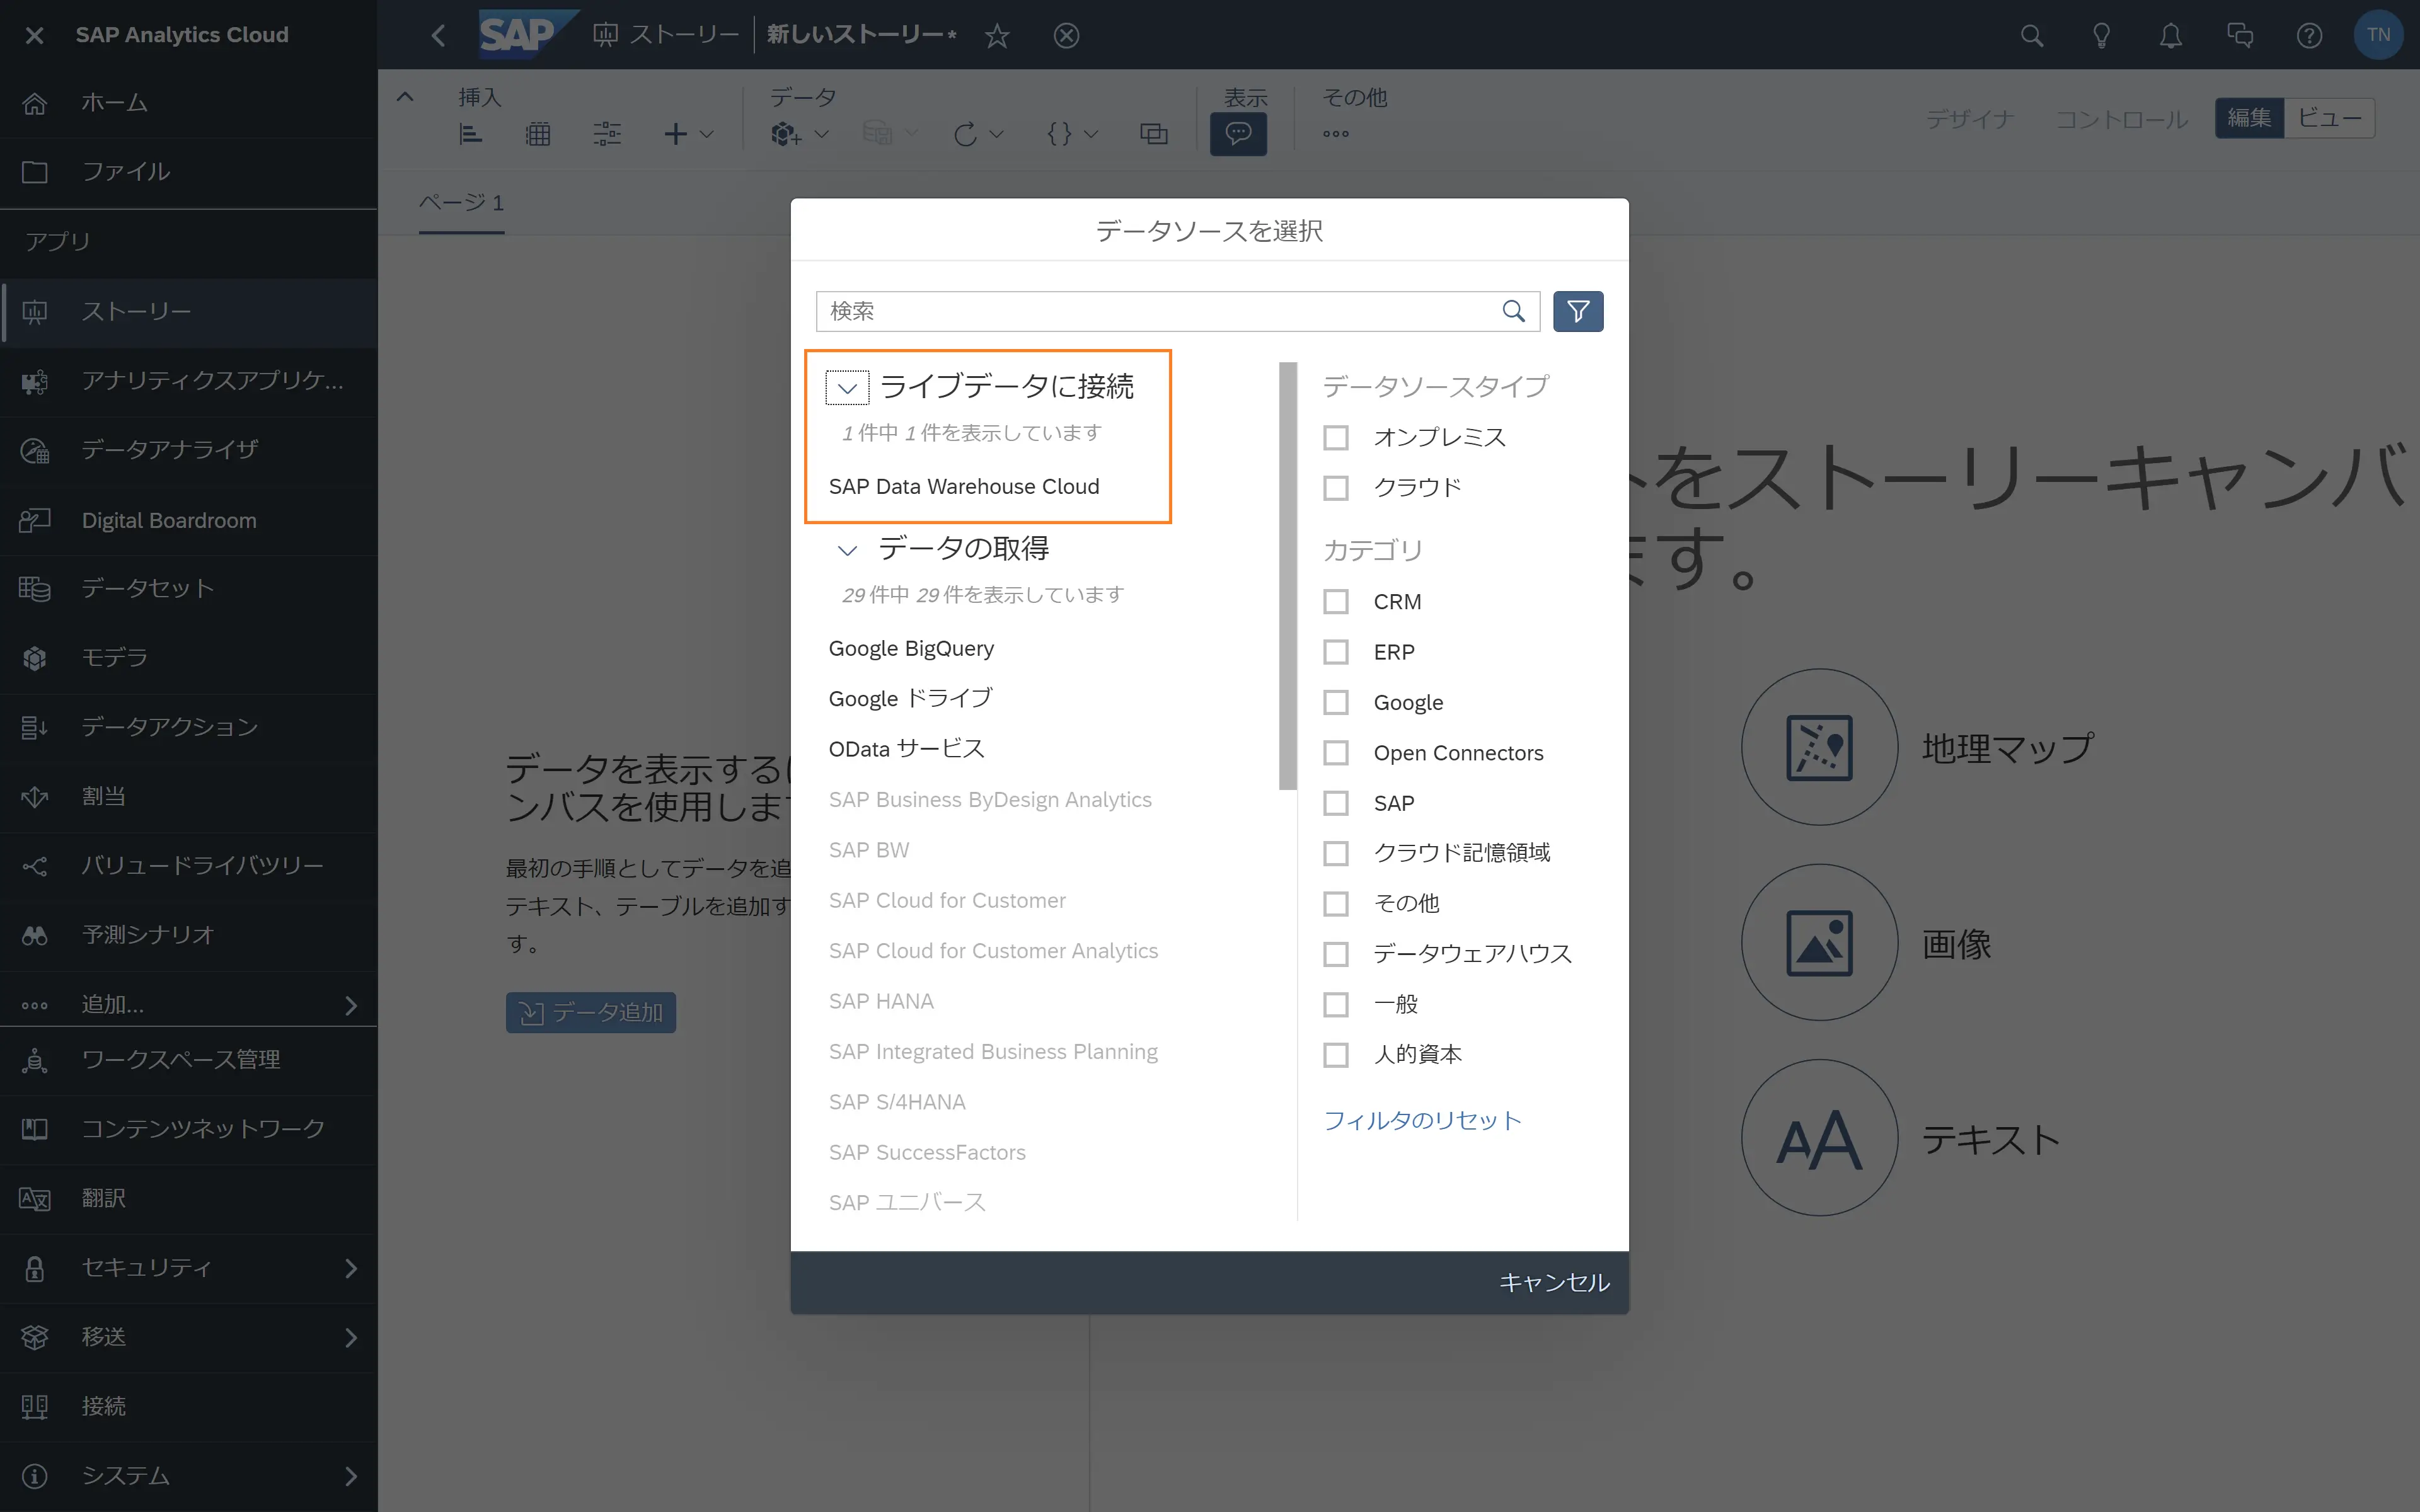Check the ERP category checkbox

[x=1336, y=652]
